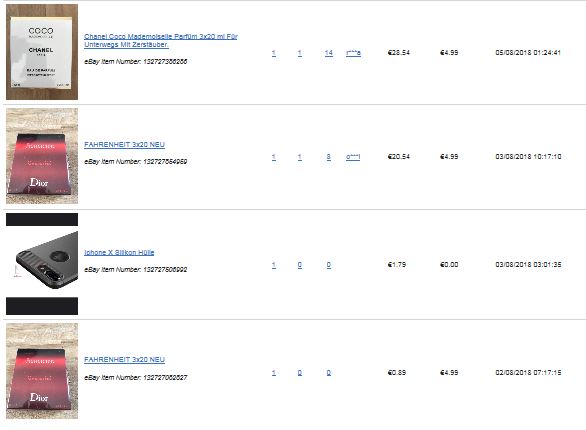The width and height of the screenshot is (586, 430).
Task: Open first FAHRENHEIT 3x20 NEU listing
Action: pyautogui.click(x=124, y=145)
